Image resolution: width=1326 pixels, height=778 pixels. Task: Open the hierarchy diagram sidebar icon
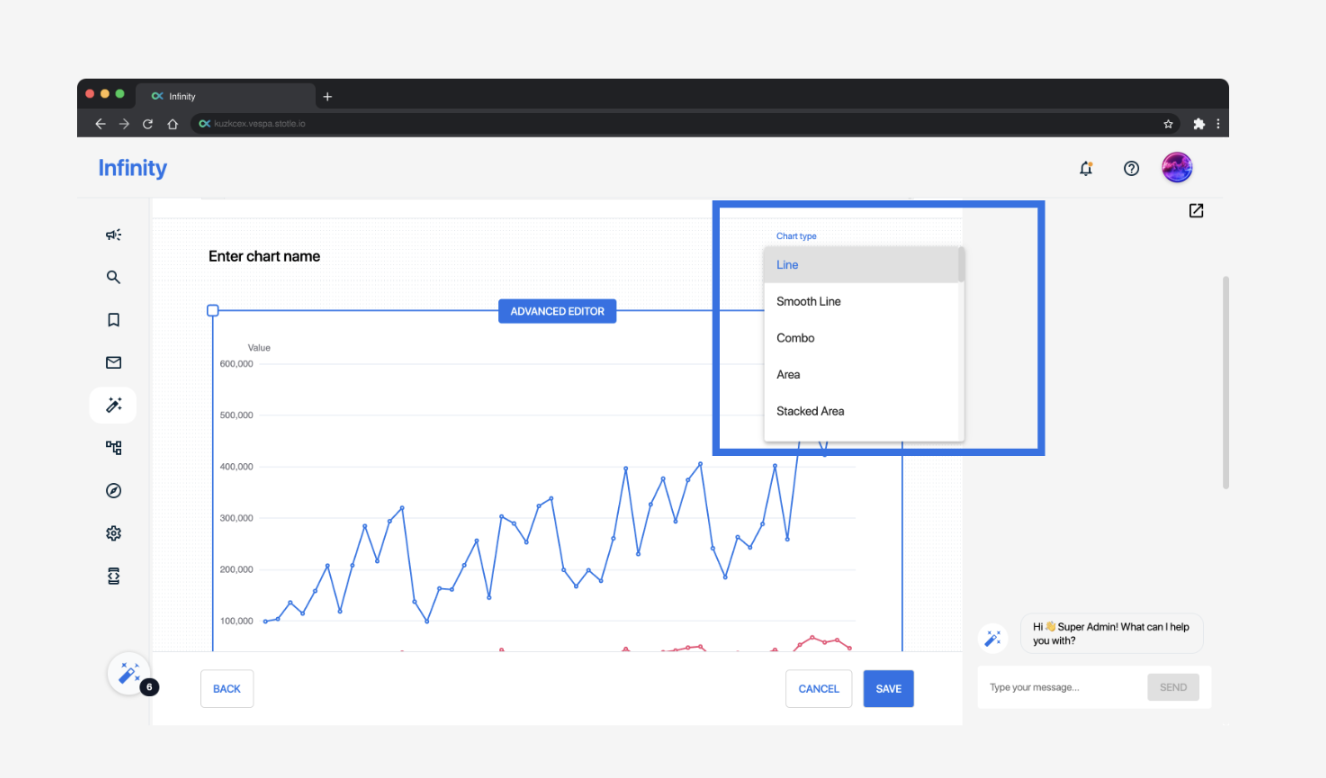tap(113, 448)
